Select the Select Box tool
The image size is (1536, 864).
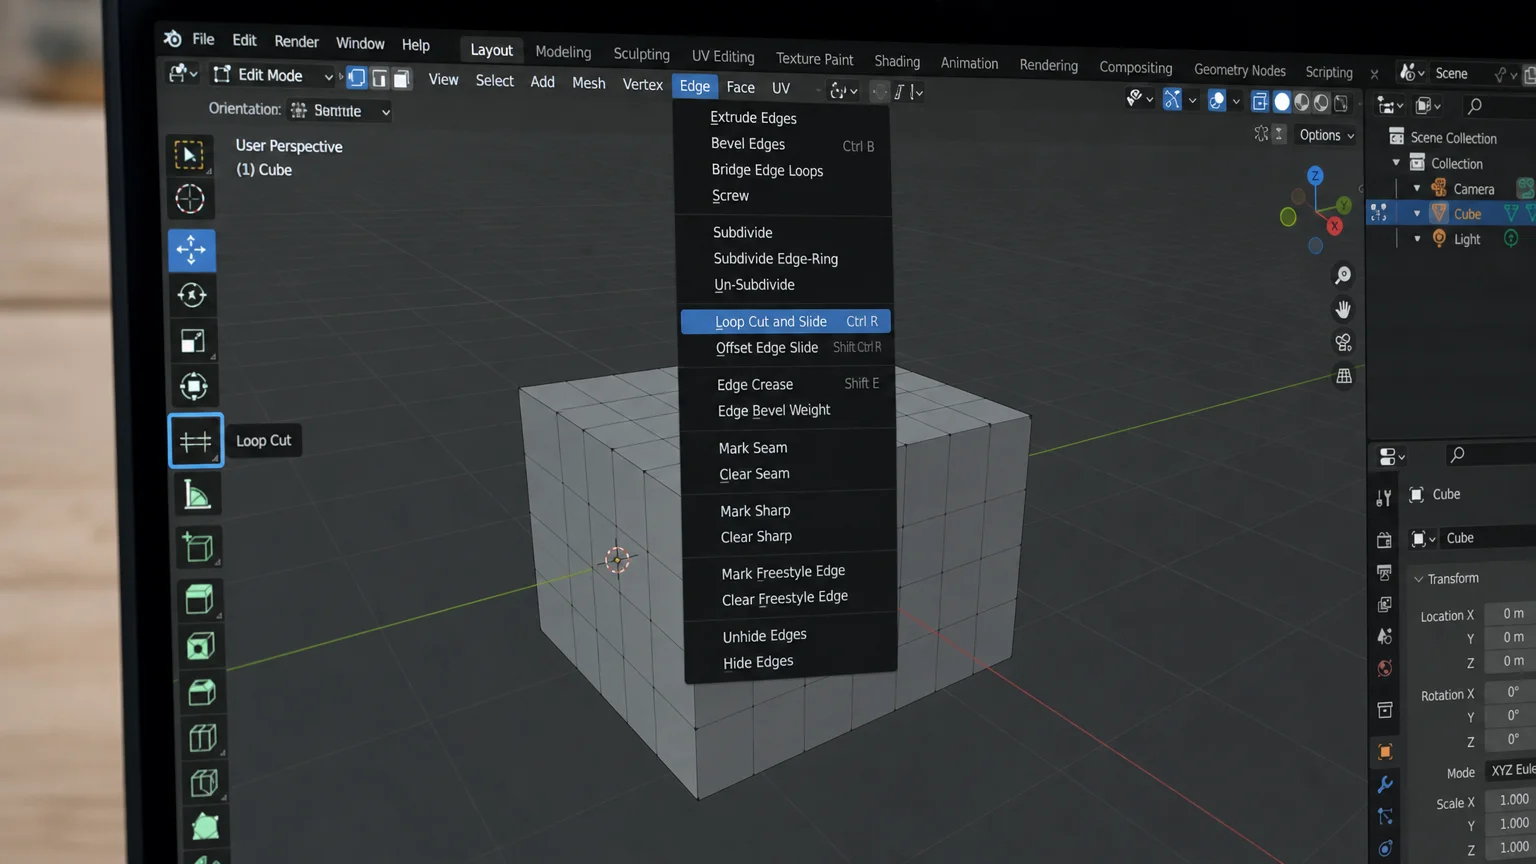(189, 155)
